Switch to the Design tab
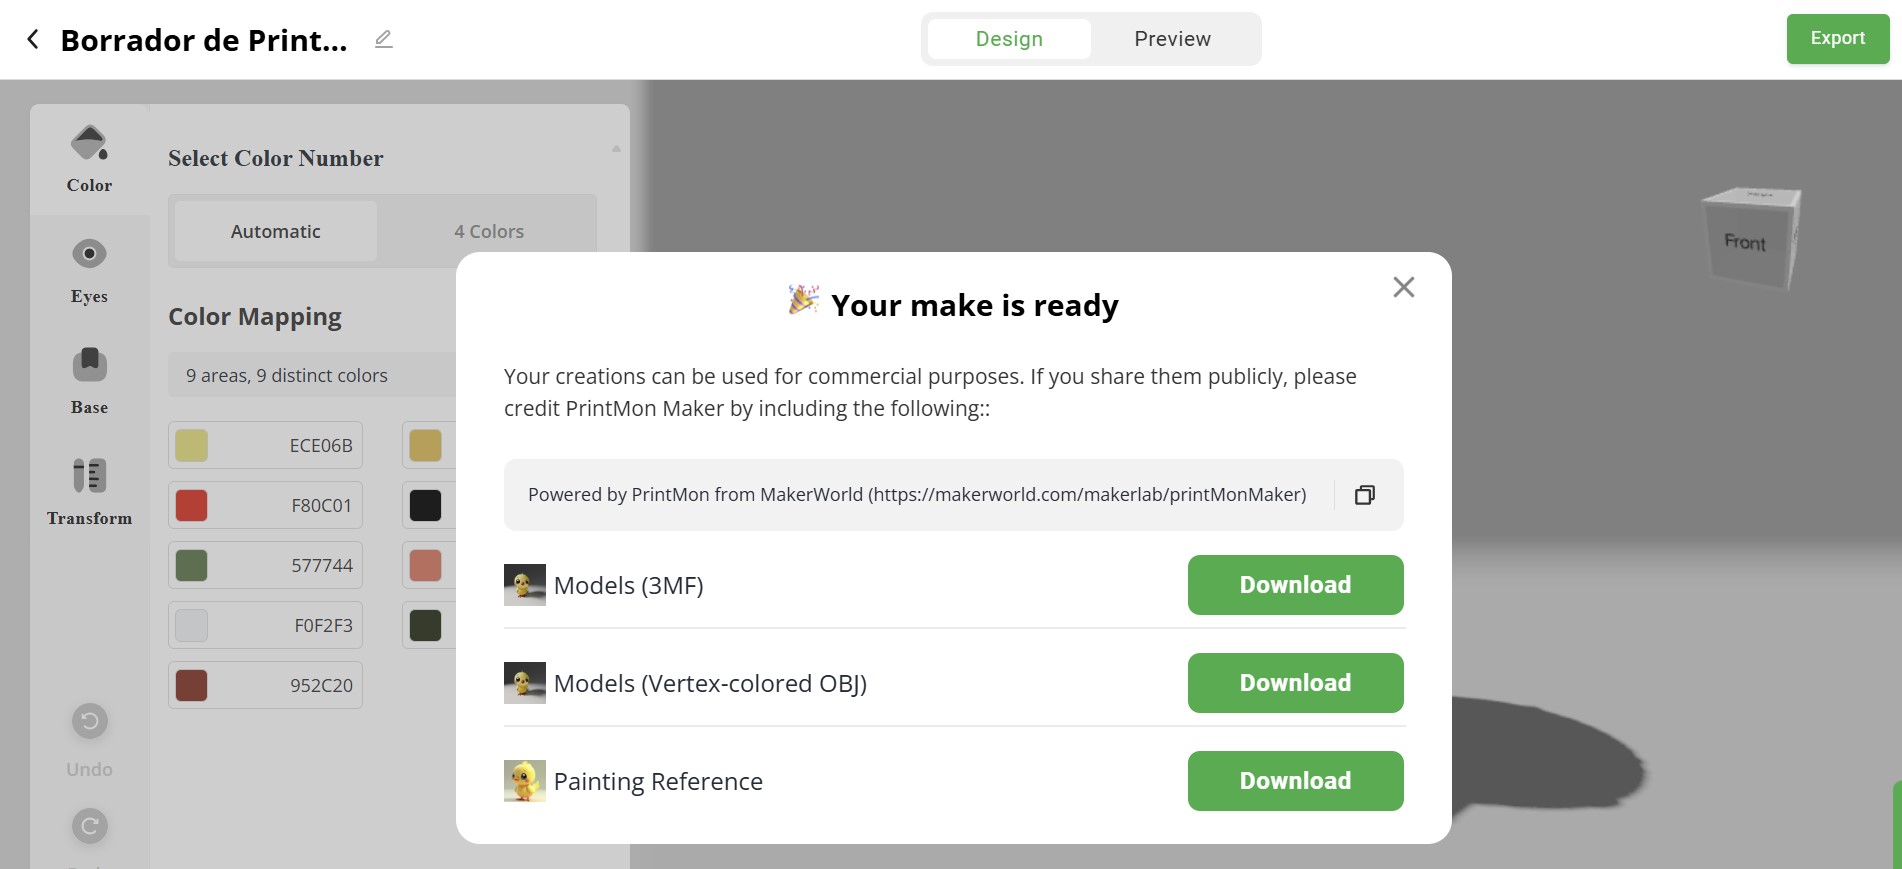The width and height of the screenshot is (1902, 869). (1009, 39)
